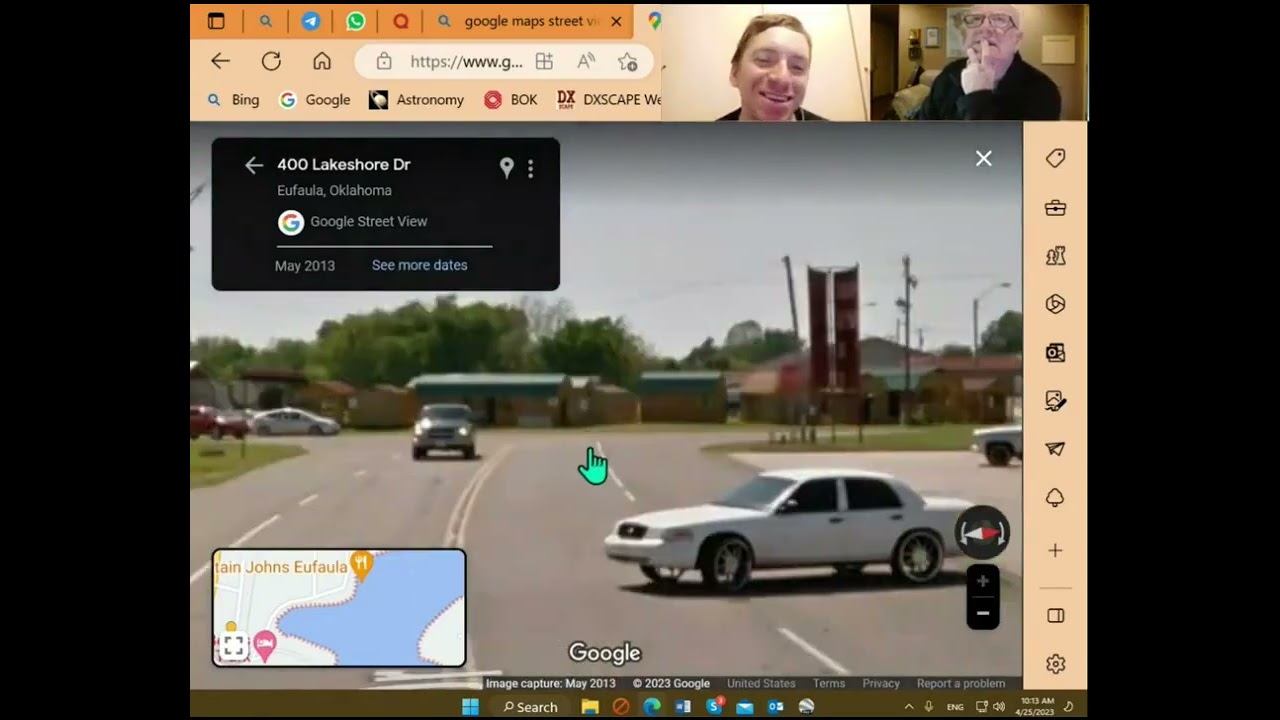The width and height of the screenshot is (1280, 720).
Task: Go back in browser history
Action: [x=220, y=61]
